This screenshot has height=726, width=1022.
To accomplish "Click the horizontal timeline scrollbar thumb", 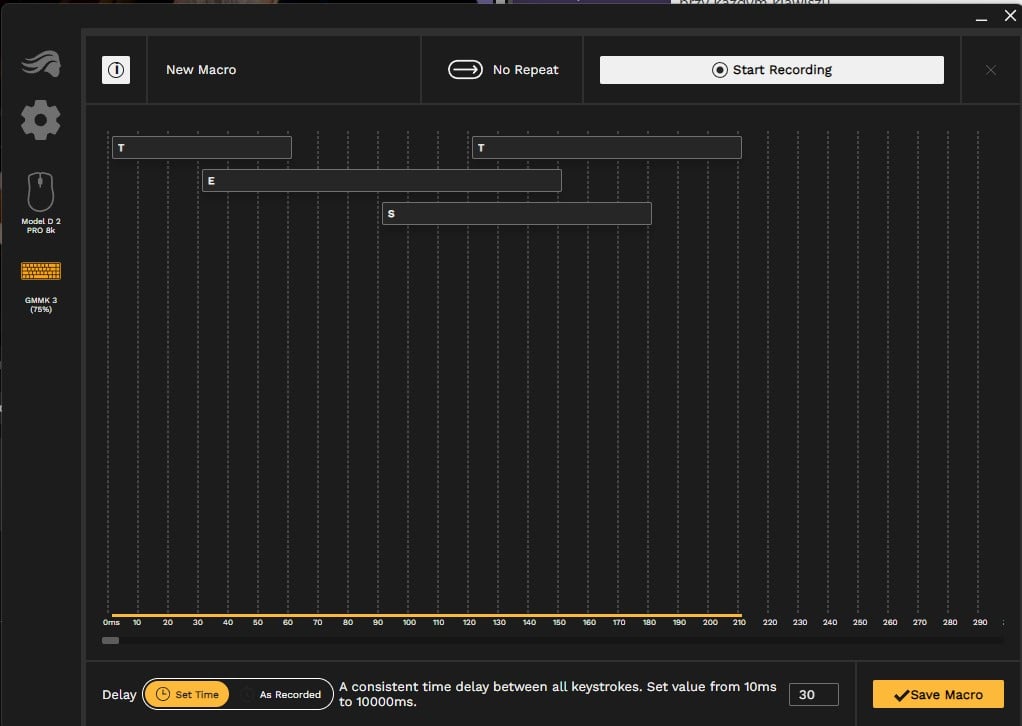I will tap(110, 641).
